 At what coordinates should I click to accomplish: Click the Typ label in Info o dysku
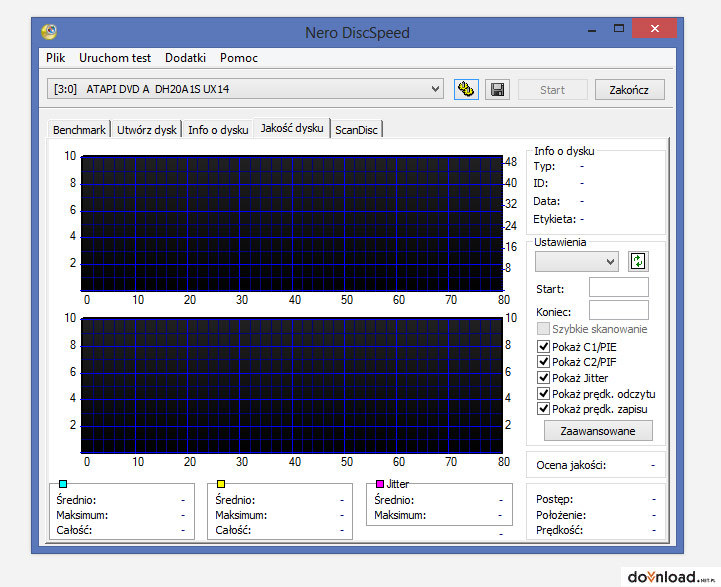coord(544,166)
